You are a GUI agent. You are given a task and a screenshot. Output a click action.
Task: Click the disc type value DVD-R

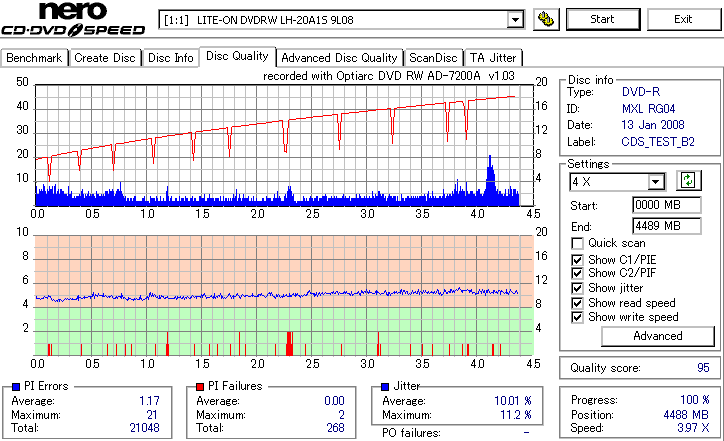(x=641, y=92)
